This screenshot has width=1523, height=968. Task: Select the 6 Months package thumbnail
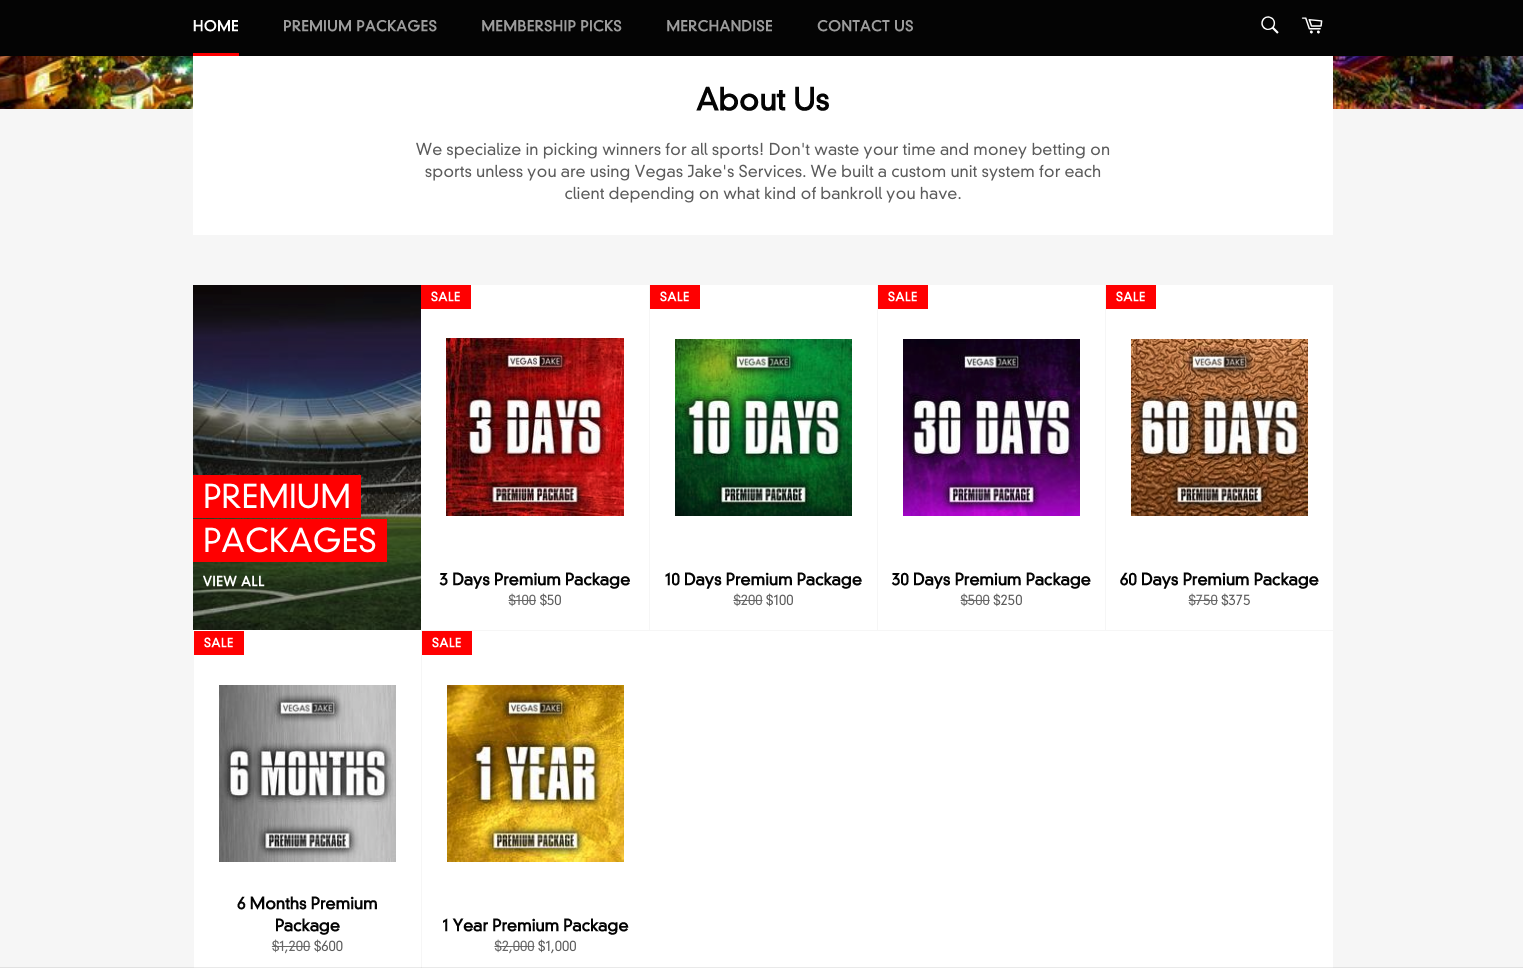tap(307, 773)
